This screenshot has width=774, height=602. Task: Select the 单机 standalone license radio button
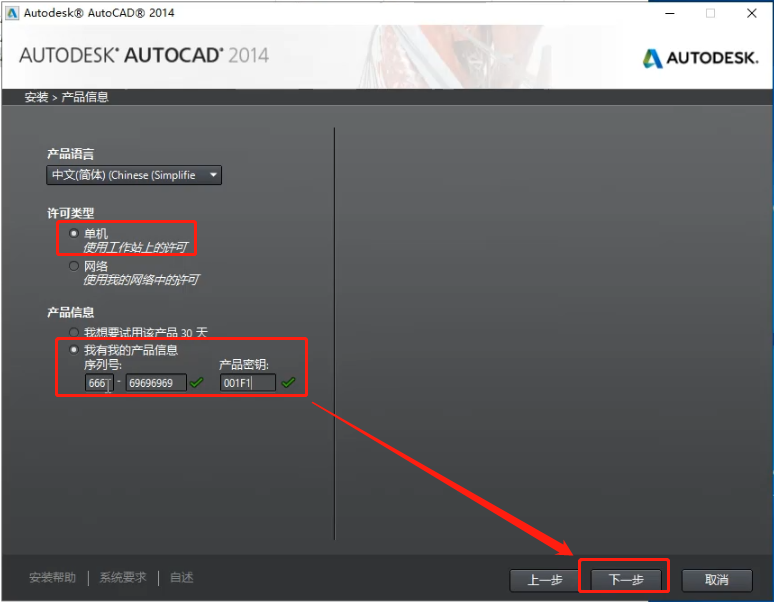pos(74,233)
